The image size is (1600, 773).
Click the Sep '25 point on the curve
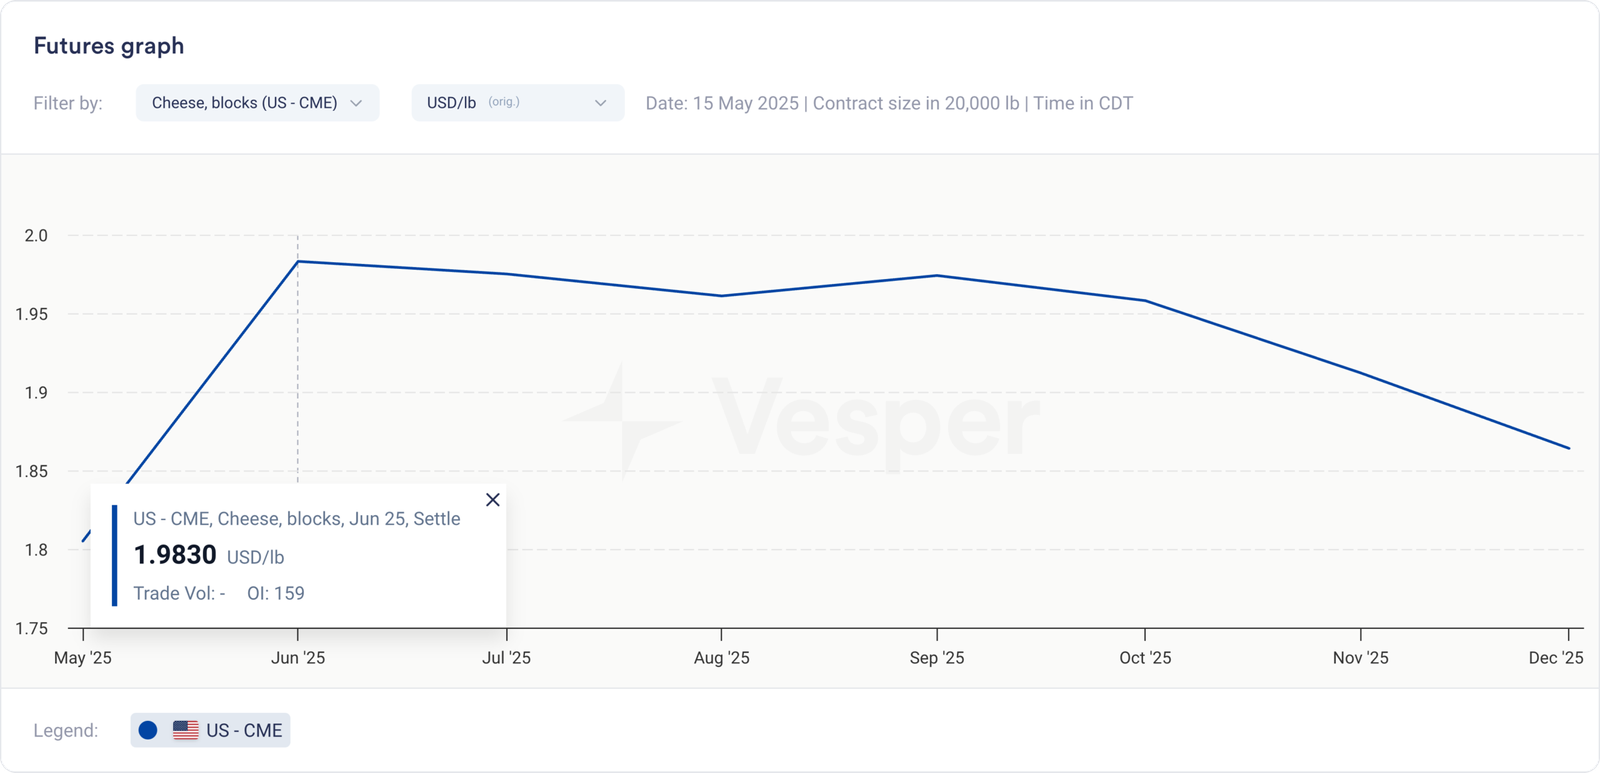[937, 275]
